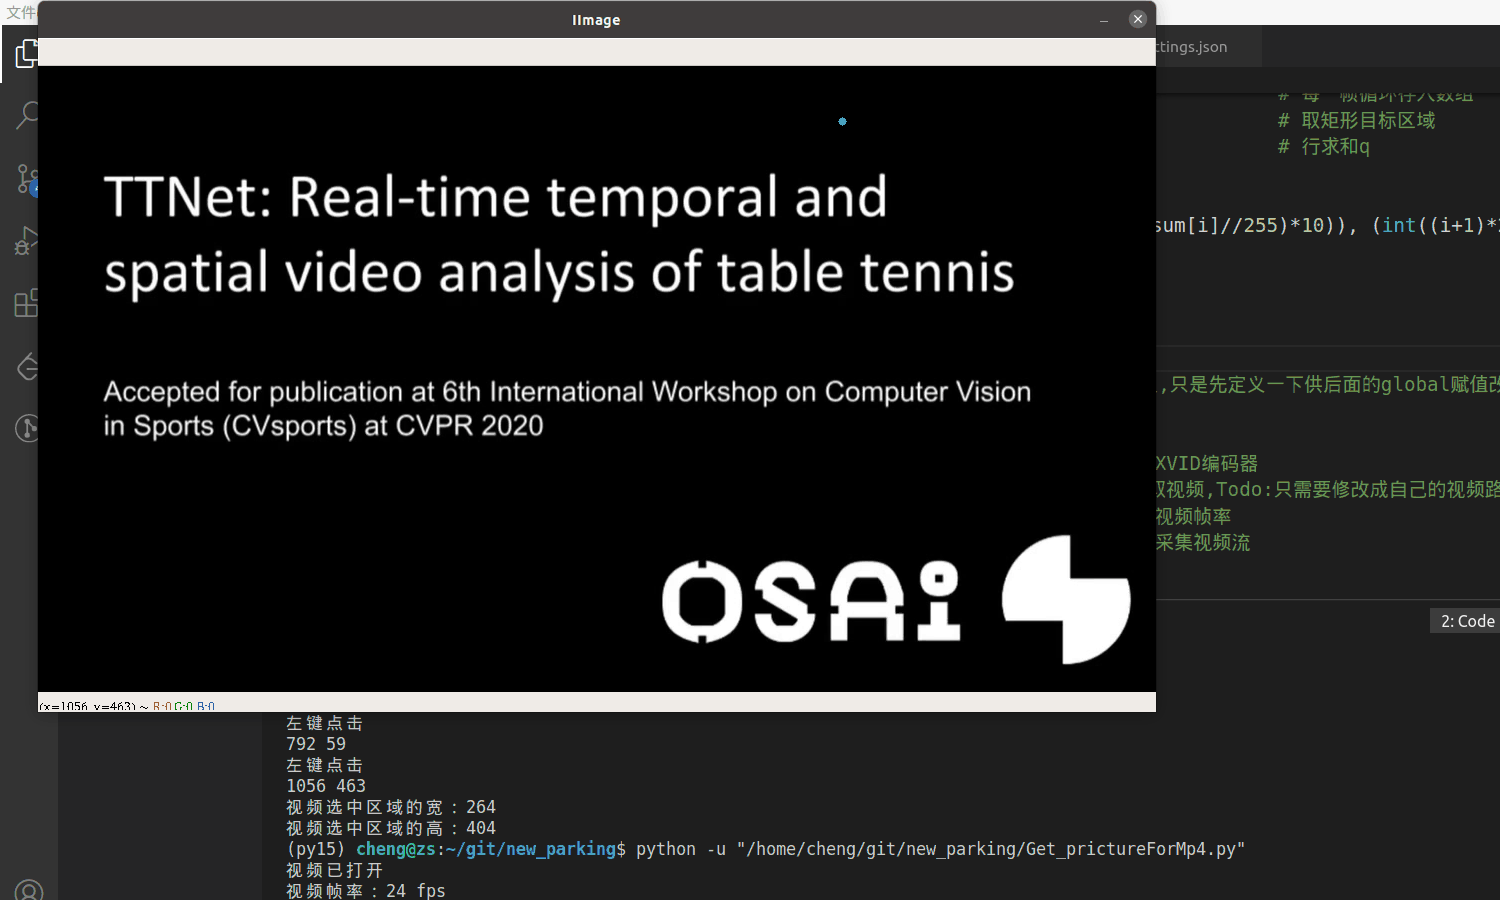Click the pixel coordinate status bar in IImage
The height and width of the screenshot is (900, 1500).
tap(596, 703)
